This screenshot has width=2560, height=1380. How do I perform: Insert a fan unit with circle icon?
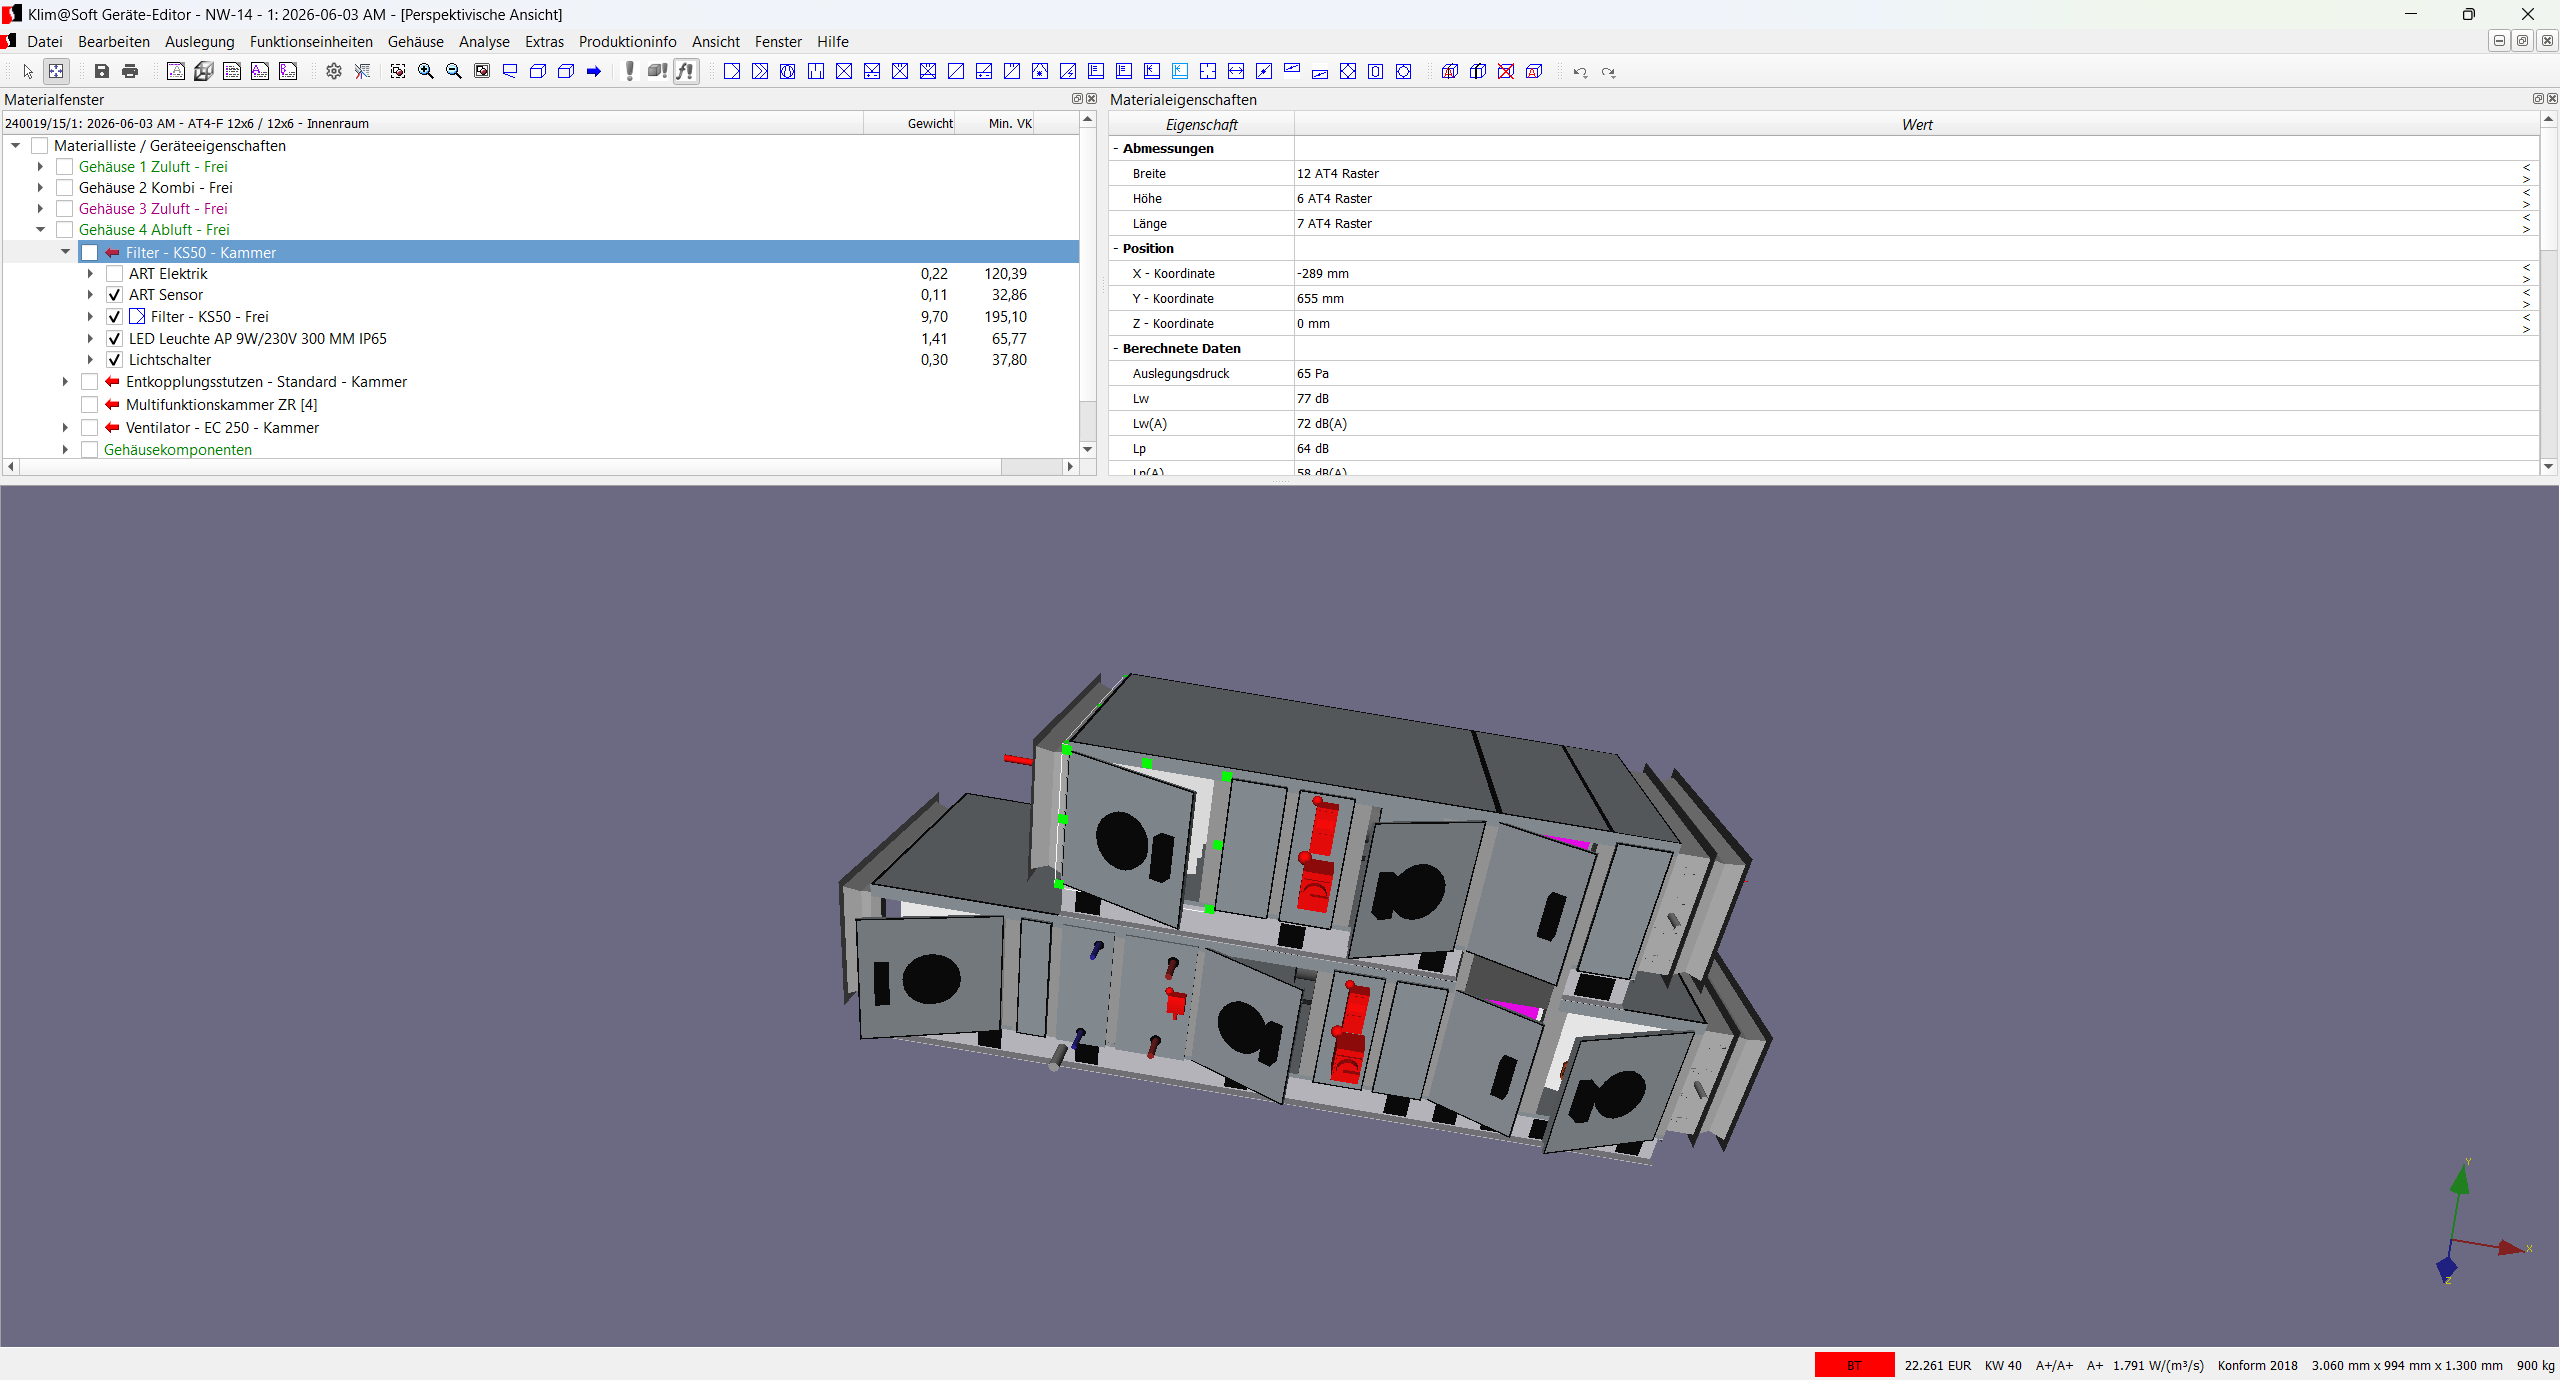(788, 71)
